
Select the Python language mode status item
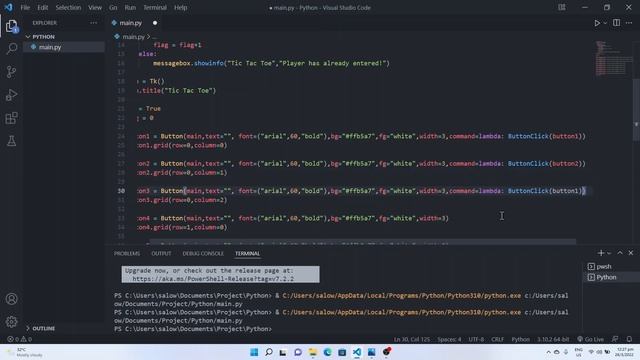[520, 339]
